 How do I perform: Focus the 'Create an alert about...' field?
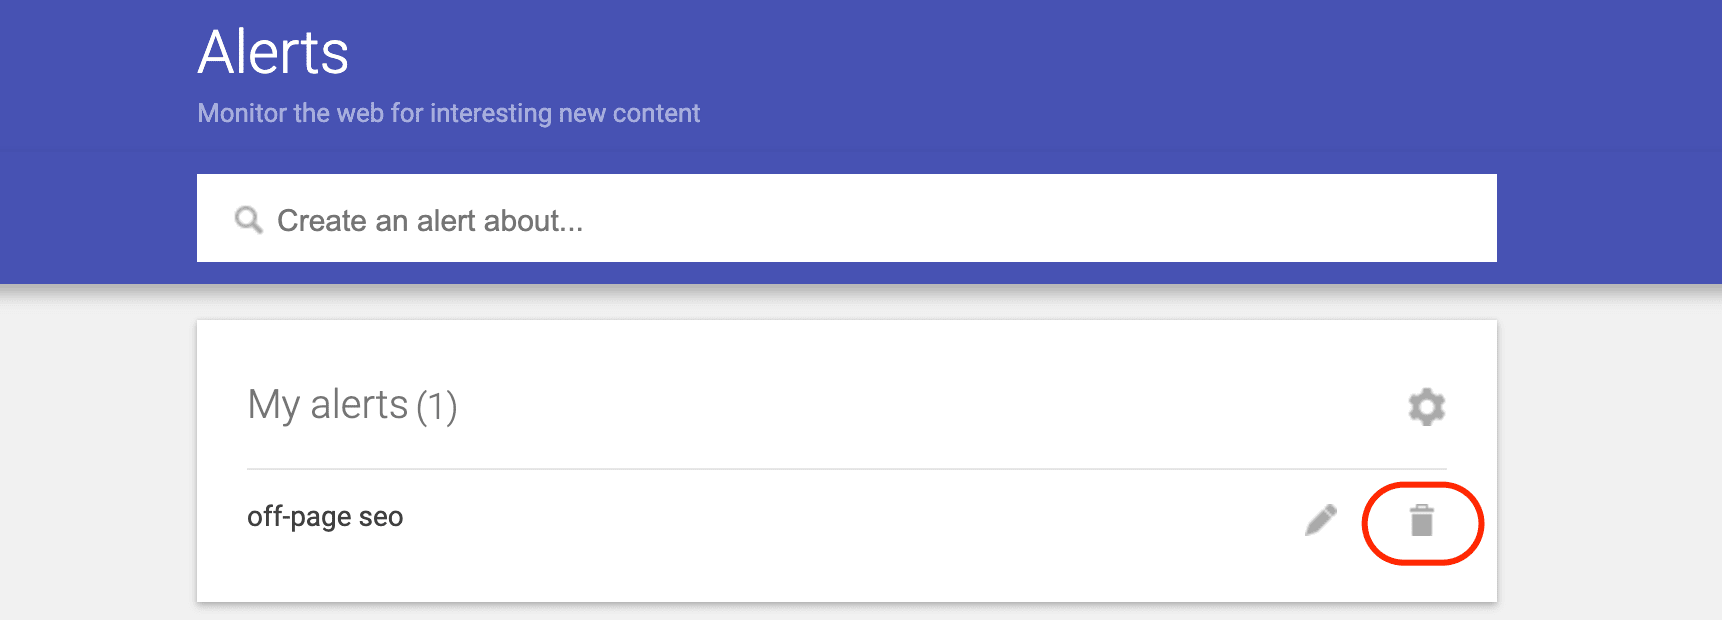846,218
